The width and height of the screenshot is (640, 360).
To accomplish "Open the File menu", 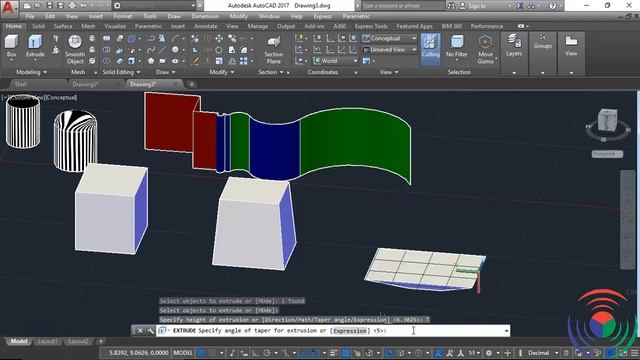I will point(30,16).
